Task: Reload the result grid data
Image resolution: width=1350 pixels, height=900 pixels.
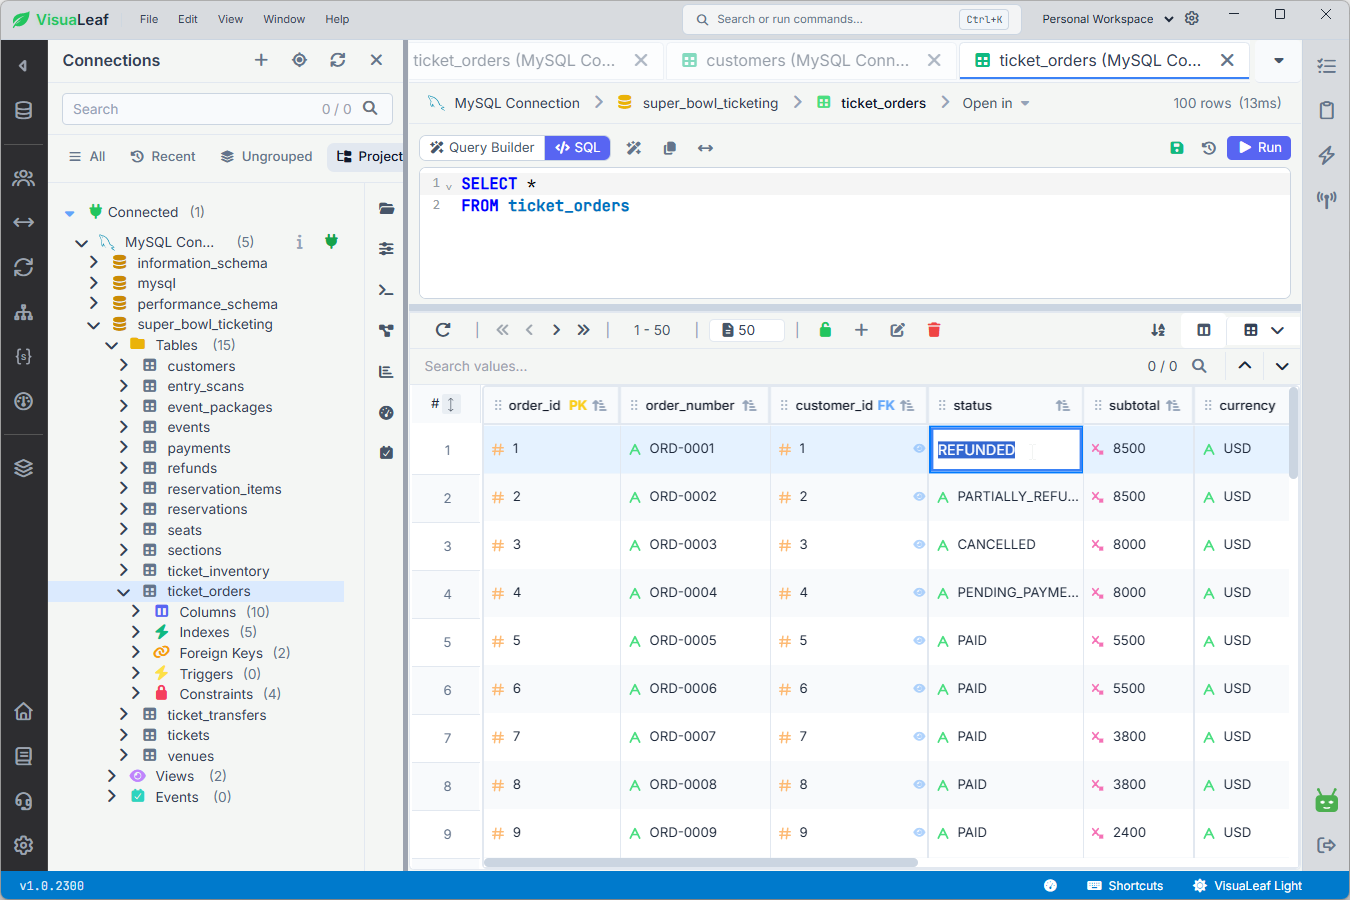Action: coord(443,330)
